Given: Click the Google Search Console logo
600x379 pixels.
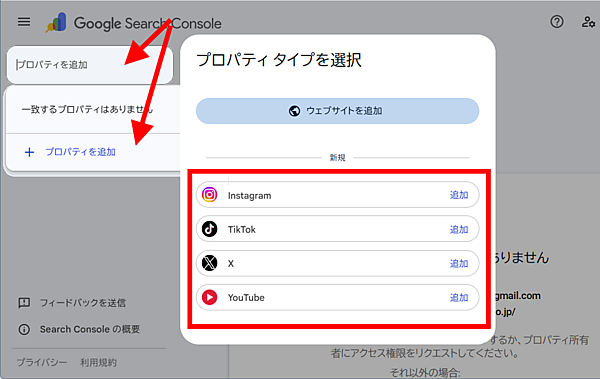Looking at the screenshot, I should [x=57, y=23].
